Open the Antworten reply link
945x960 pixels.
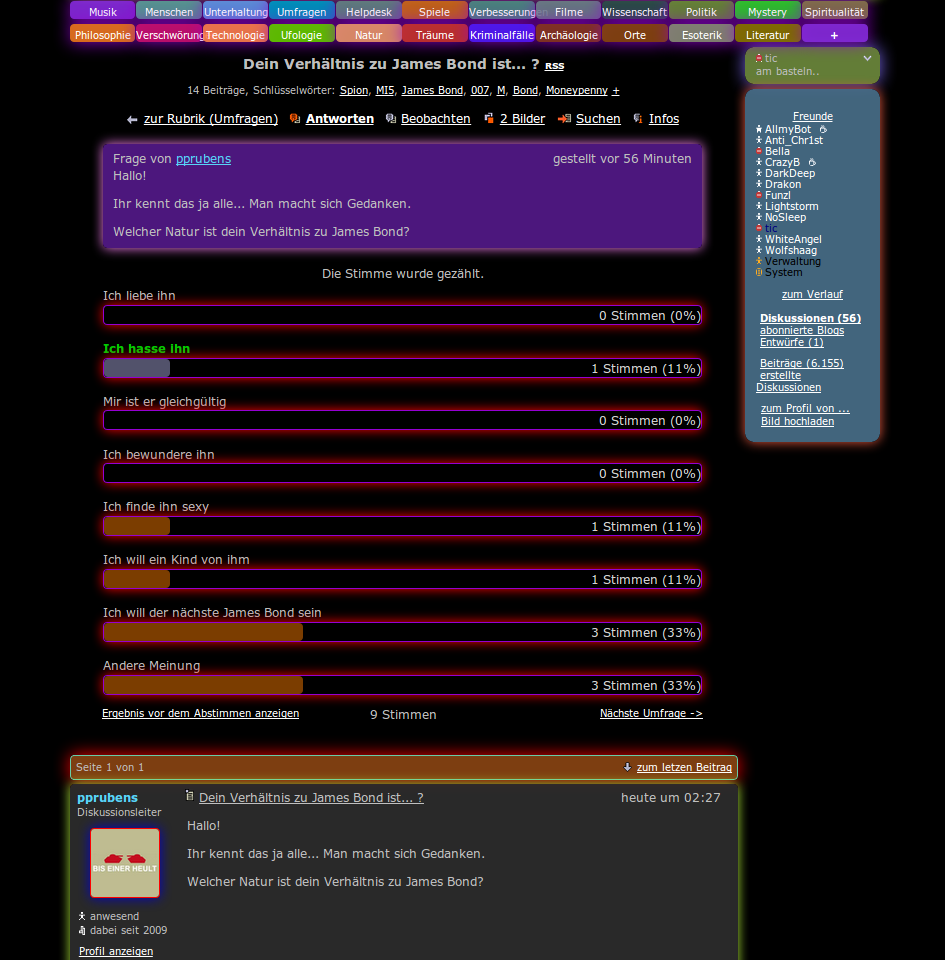[x=340, y=119]
